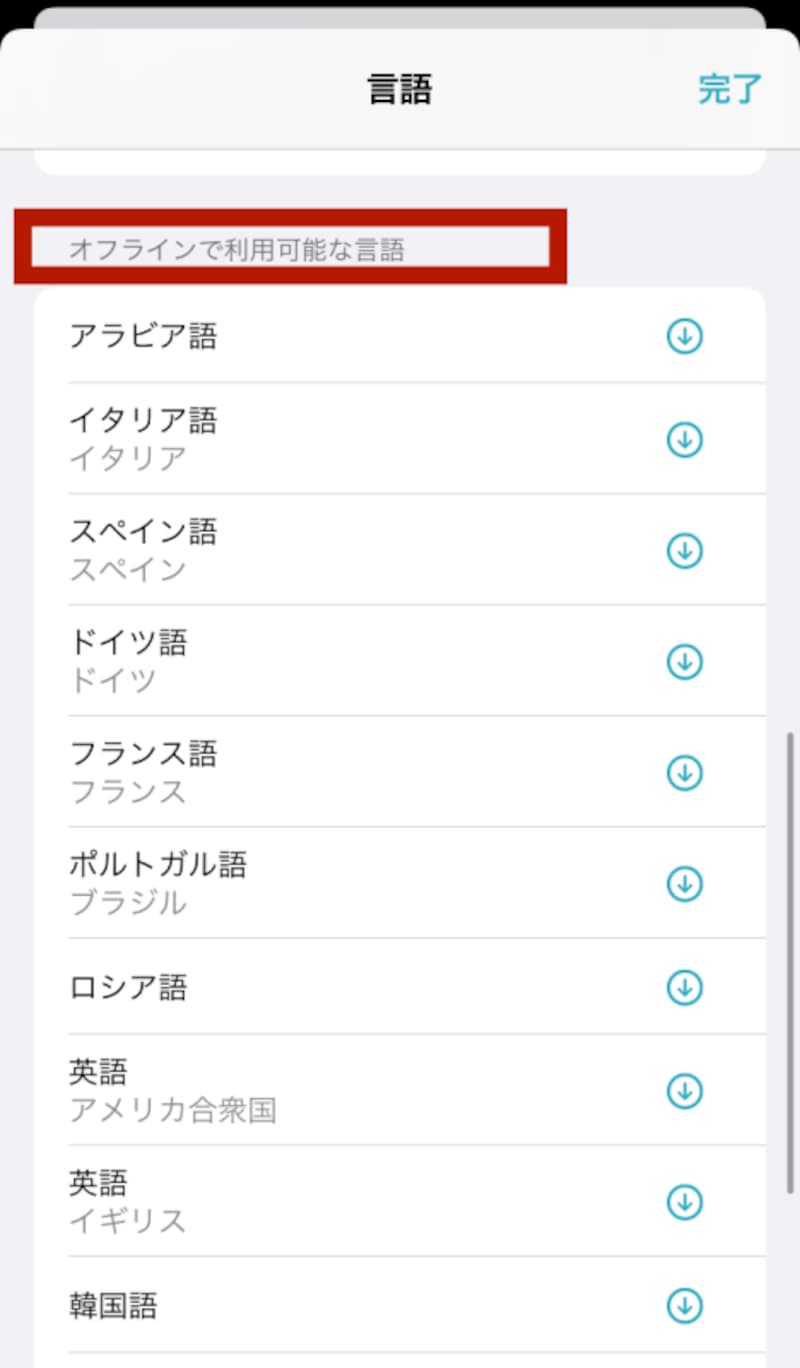Choose the スペイン語 list entry text

pyautogui.click(x=143, y=532)
